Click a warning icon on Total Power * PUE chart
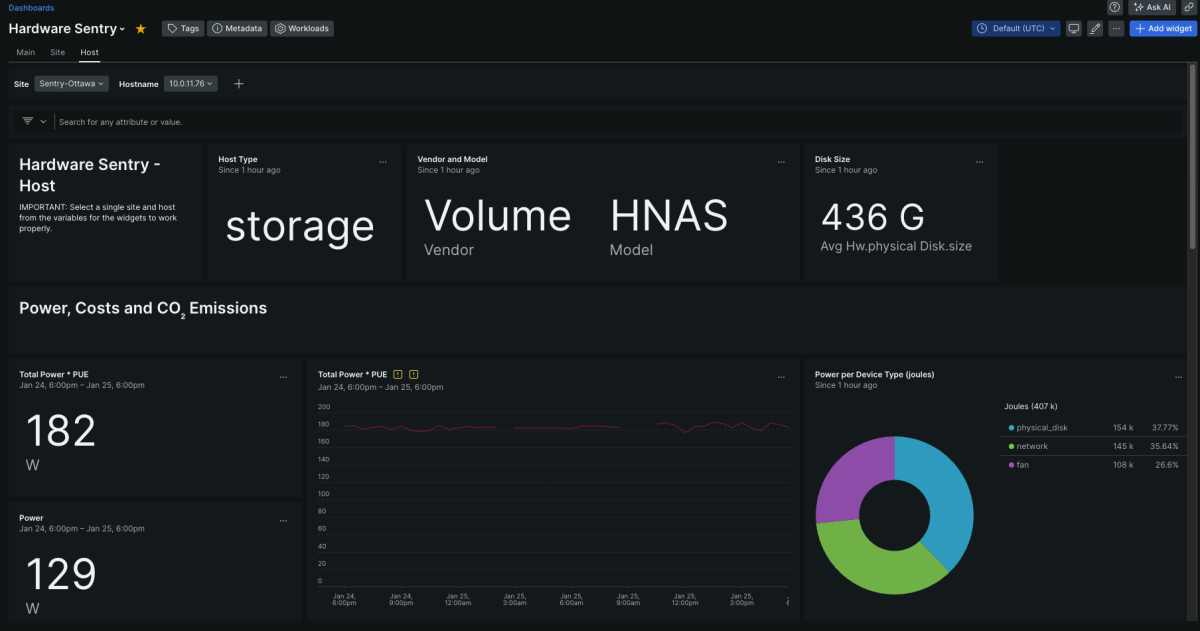1200x631 pixels. click(x=398, y=374)
